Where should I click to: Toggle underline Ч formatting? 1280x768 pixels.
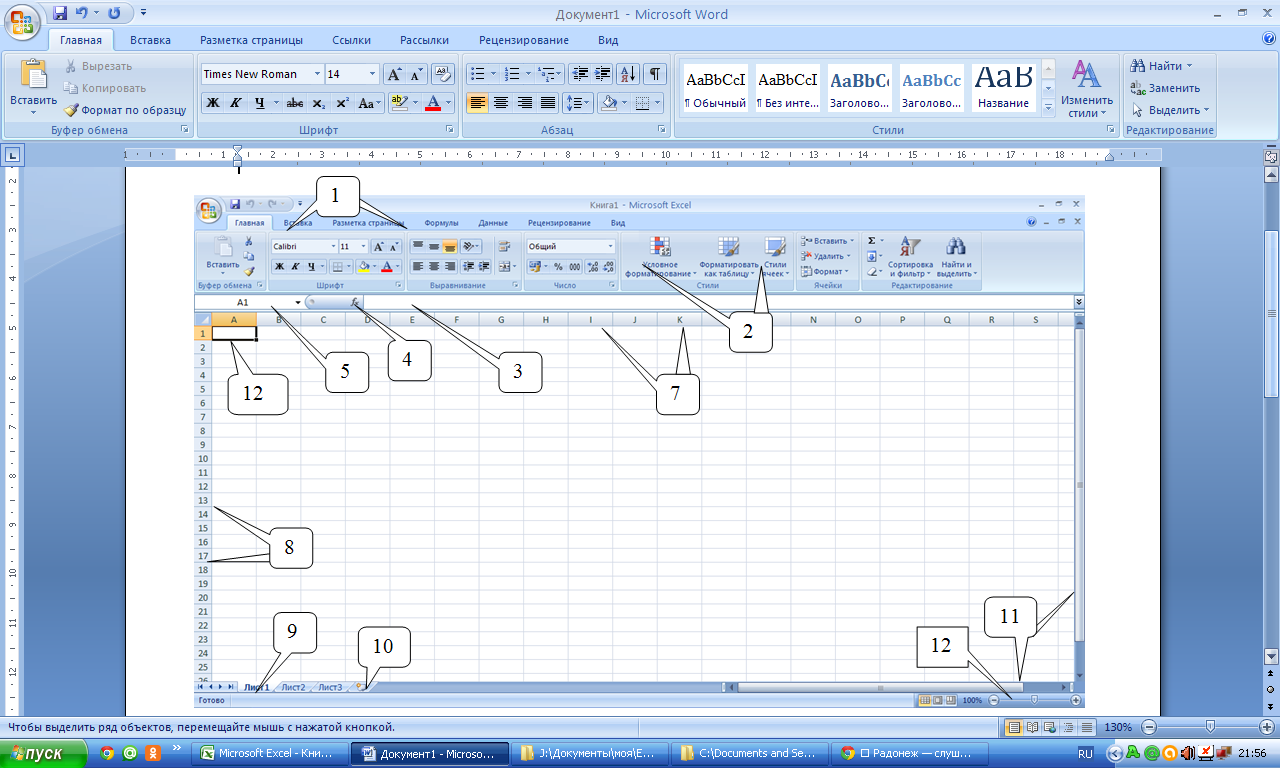[x=259, y=103]
